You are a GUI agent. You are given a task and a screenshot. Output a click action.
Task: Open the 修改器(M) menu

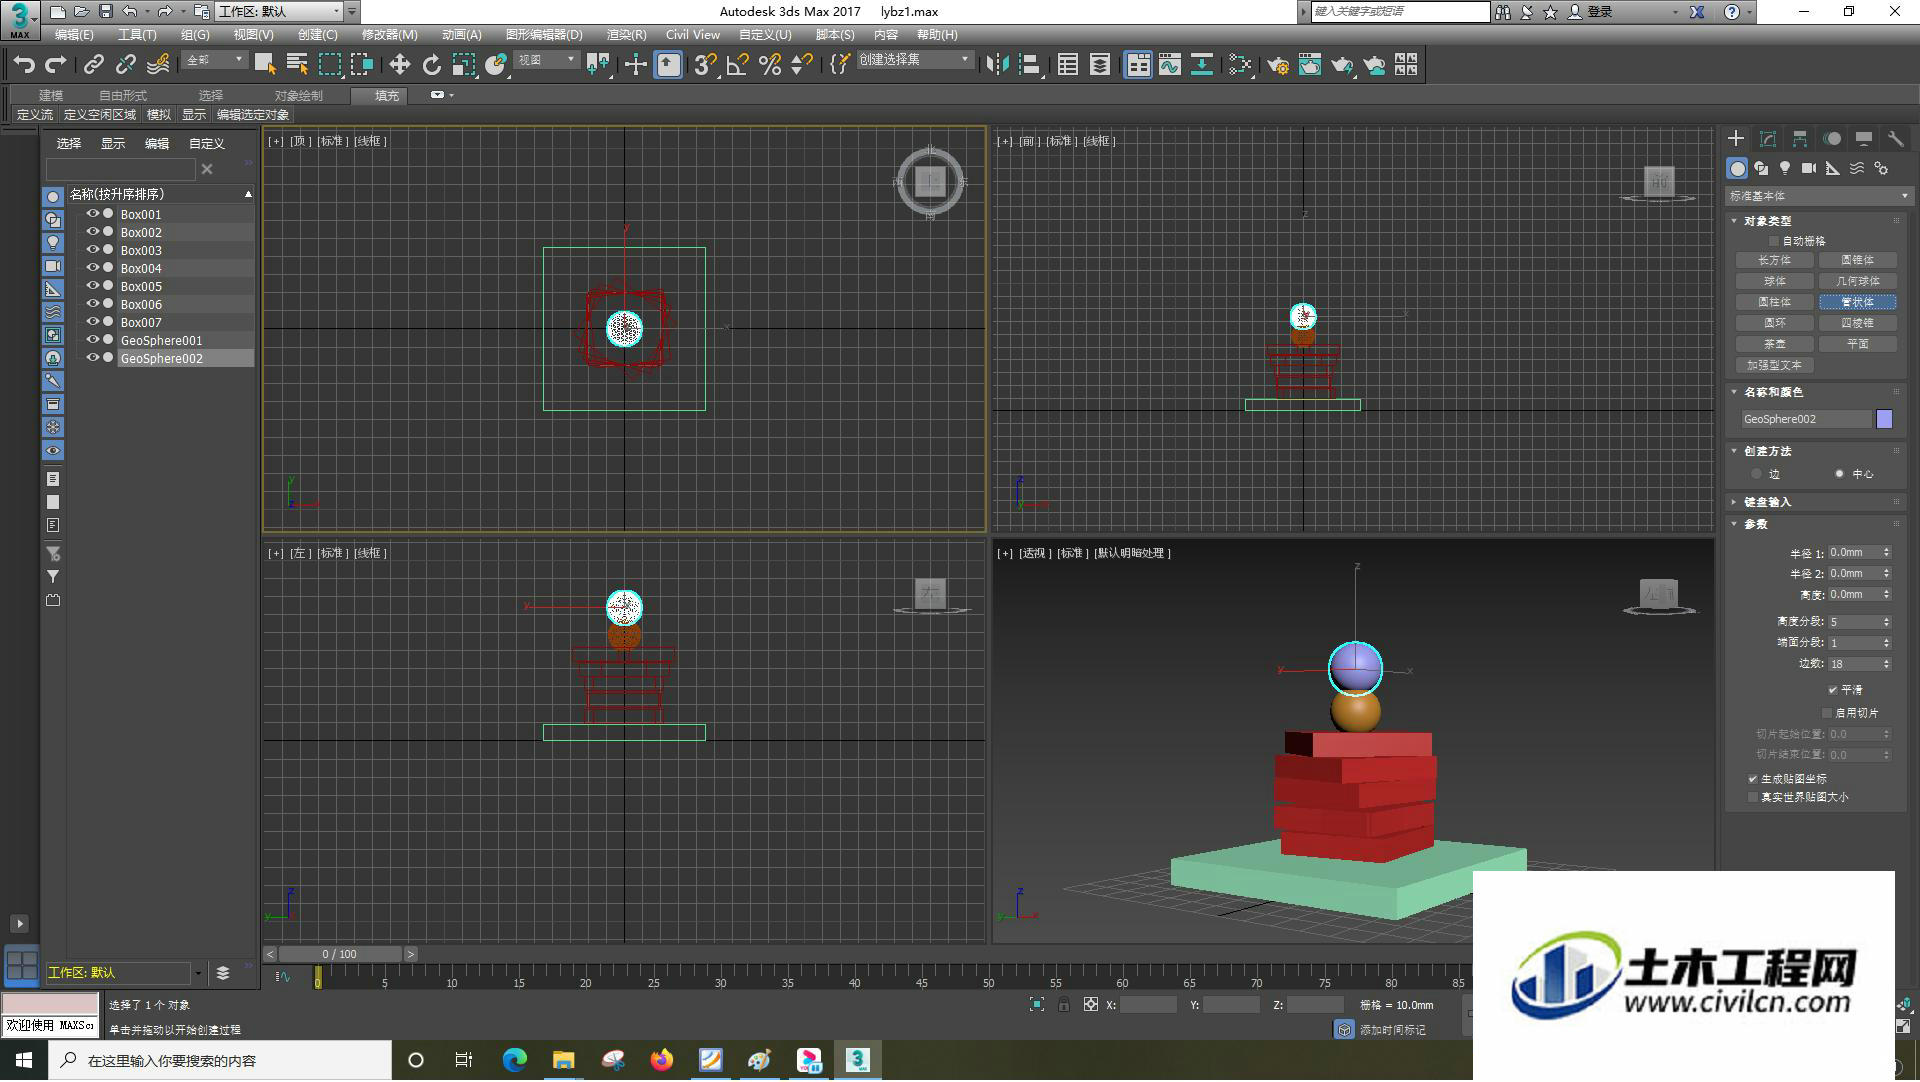389,34
